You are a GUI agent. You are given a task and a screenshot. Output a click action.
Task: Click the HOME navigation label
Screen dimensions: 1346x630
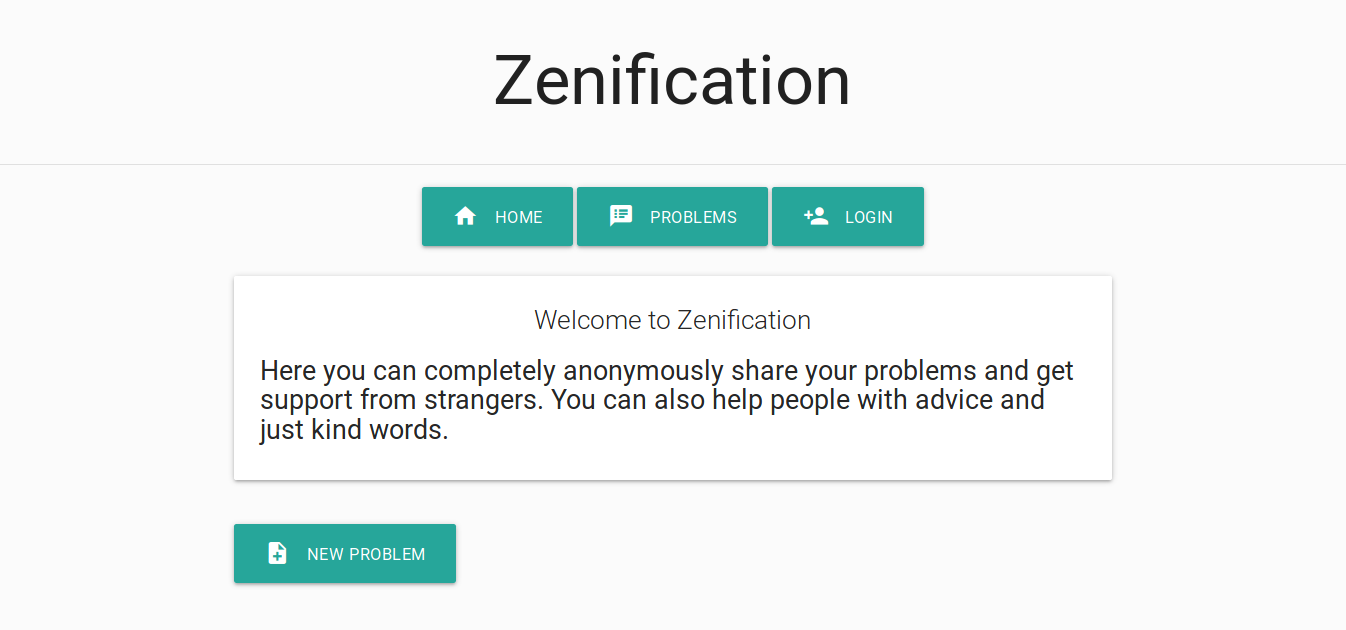(520, 216)
